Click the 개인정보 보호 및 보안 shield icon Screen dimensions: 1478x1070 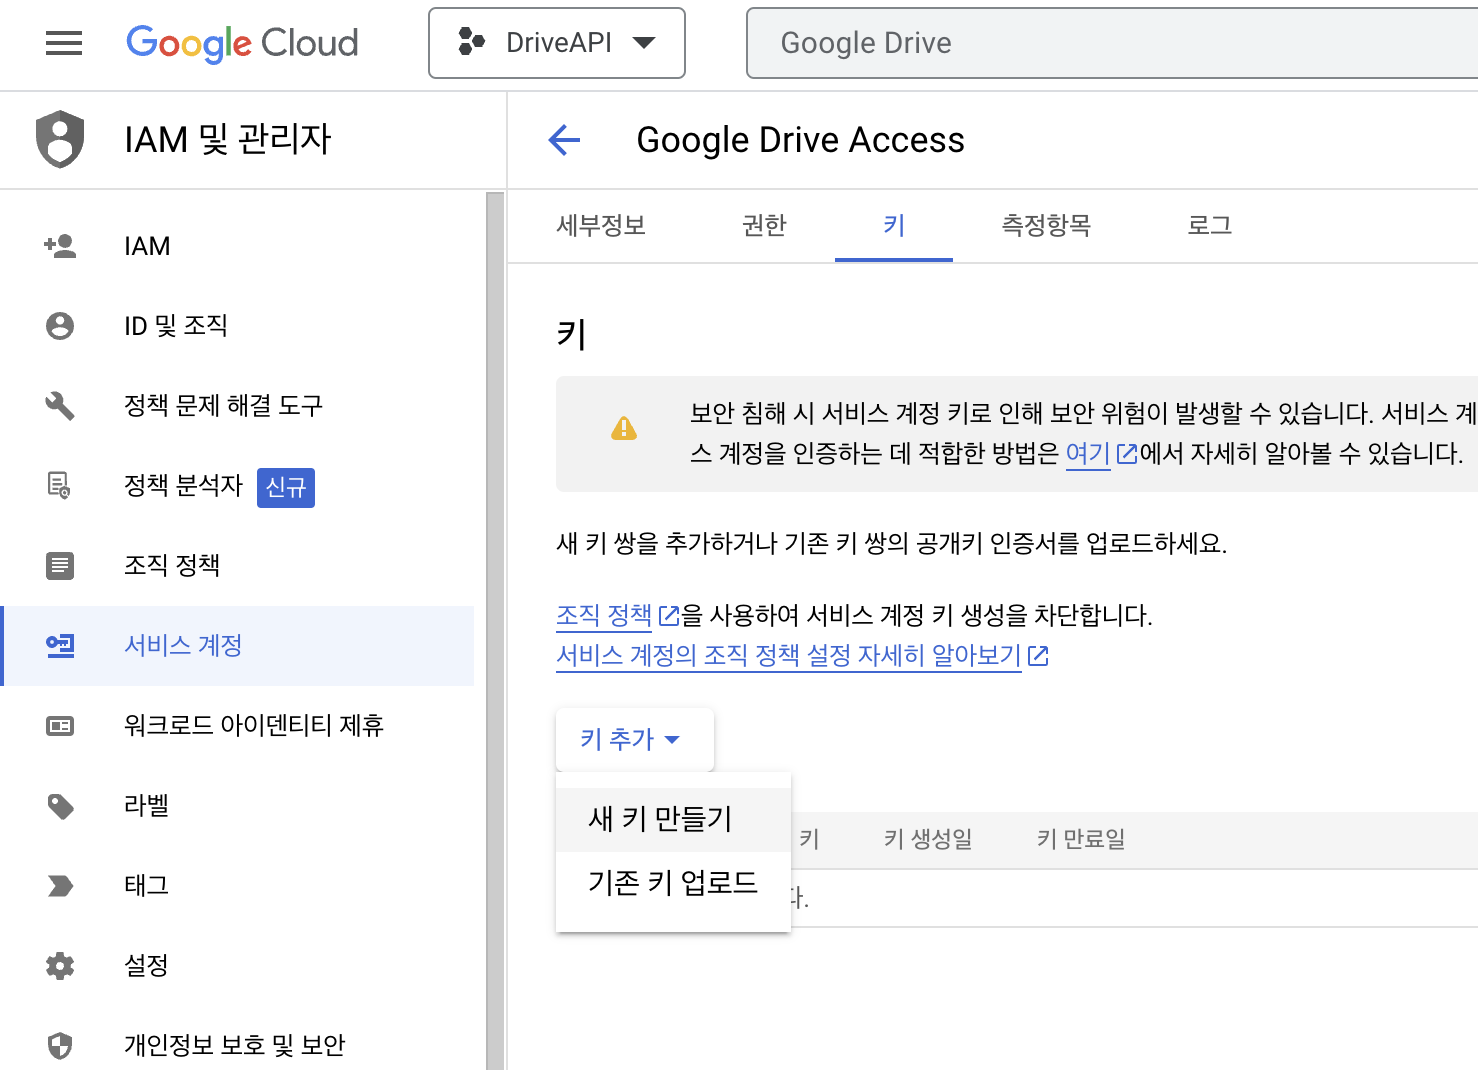tap(60, 1046)
